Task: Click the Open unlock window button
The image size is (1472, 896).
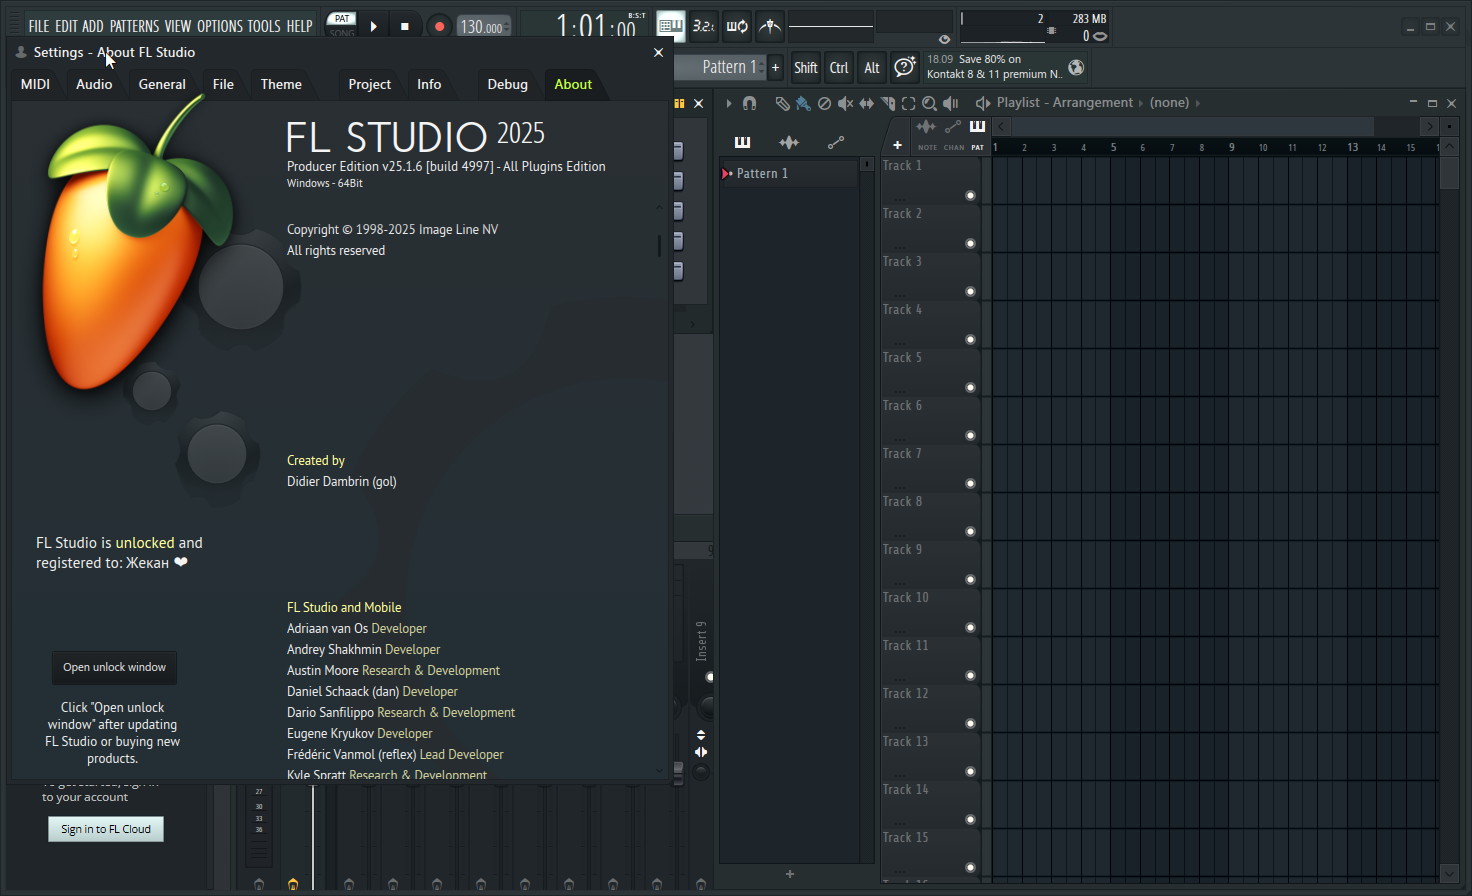Action: [114, 667]
